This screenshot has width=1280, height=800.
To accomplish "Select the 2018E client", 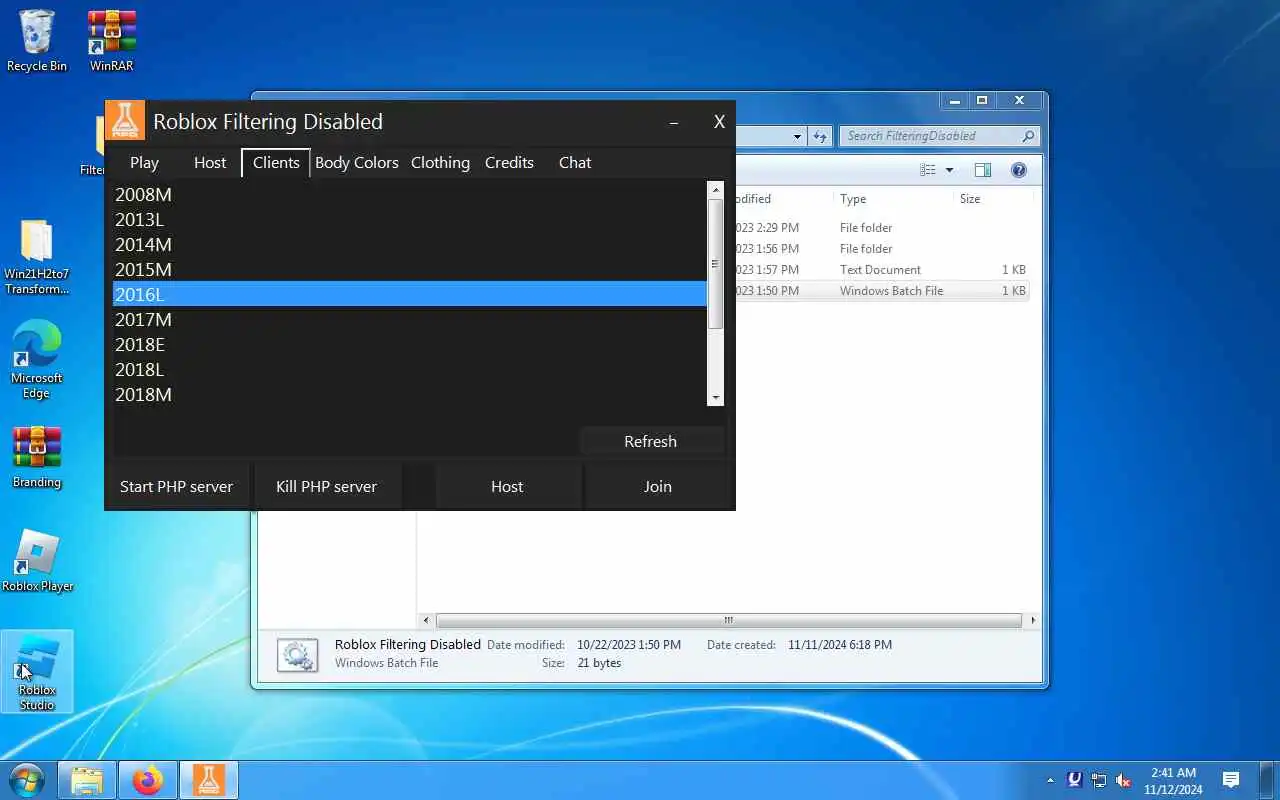I will pos(410,344).
